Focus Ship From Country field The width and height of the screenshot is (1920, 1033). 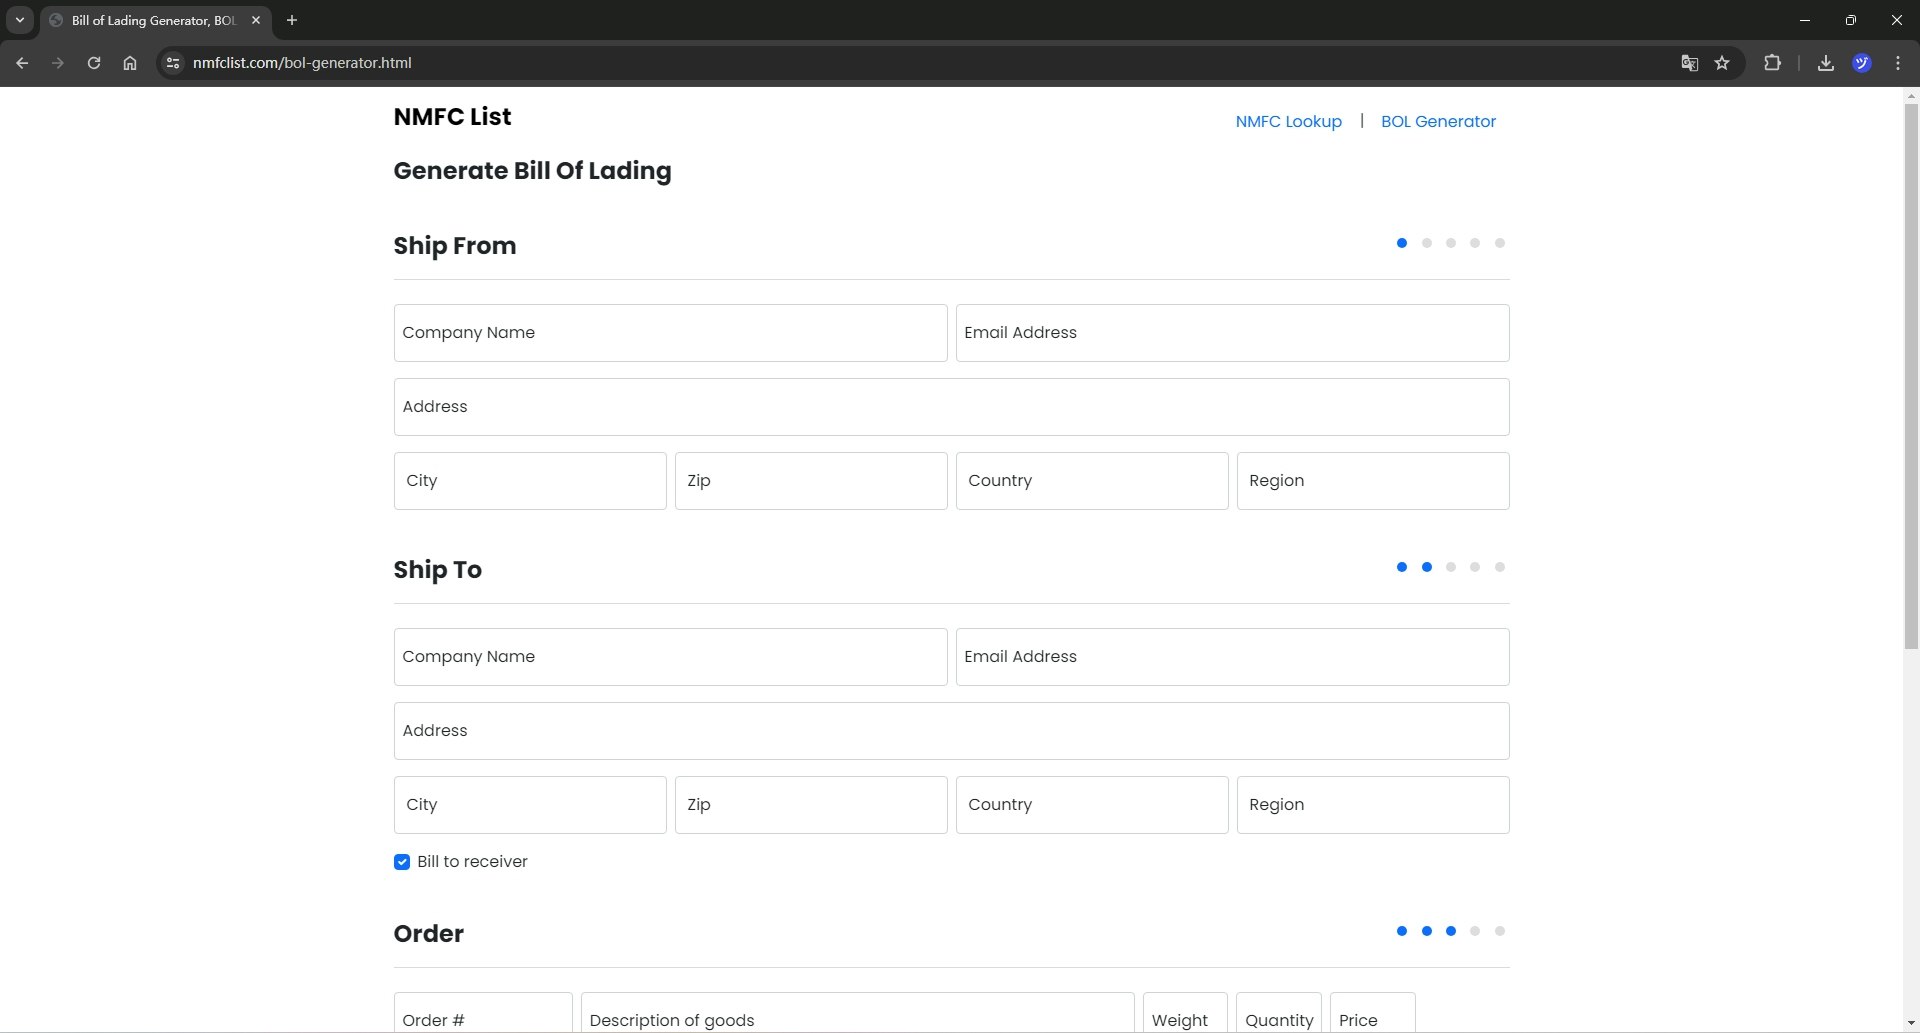pos(1092,481)
